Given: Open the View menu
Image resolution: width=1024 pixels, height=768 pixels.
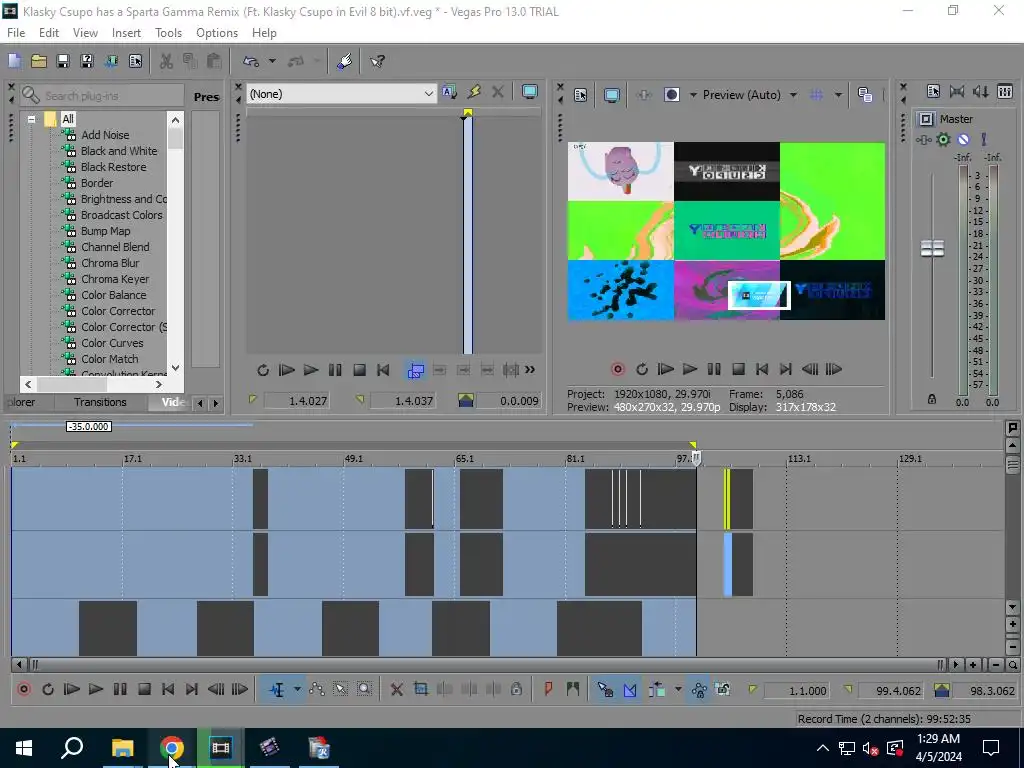Looking at the screenshot, I should coord(85,33).
